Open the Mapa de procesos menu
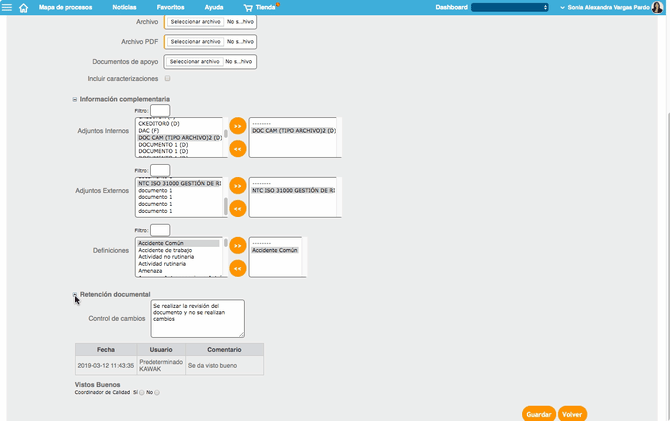Image resolution: width=670 pixels, height=421 pixels. coord(65,7)
